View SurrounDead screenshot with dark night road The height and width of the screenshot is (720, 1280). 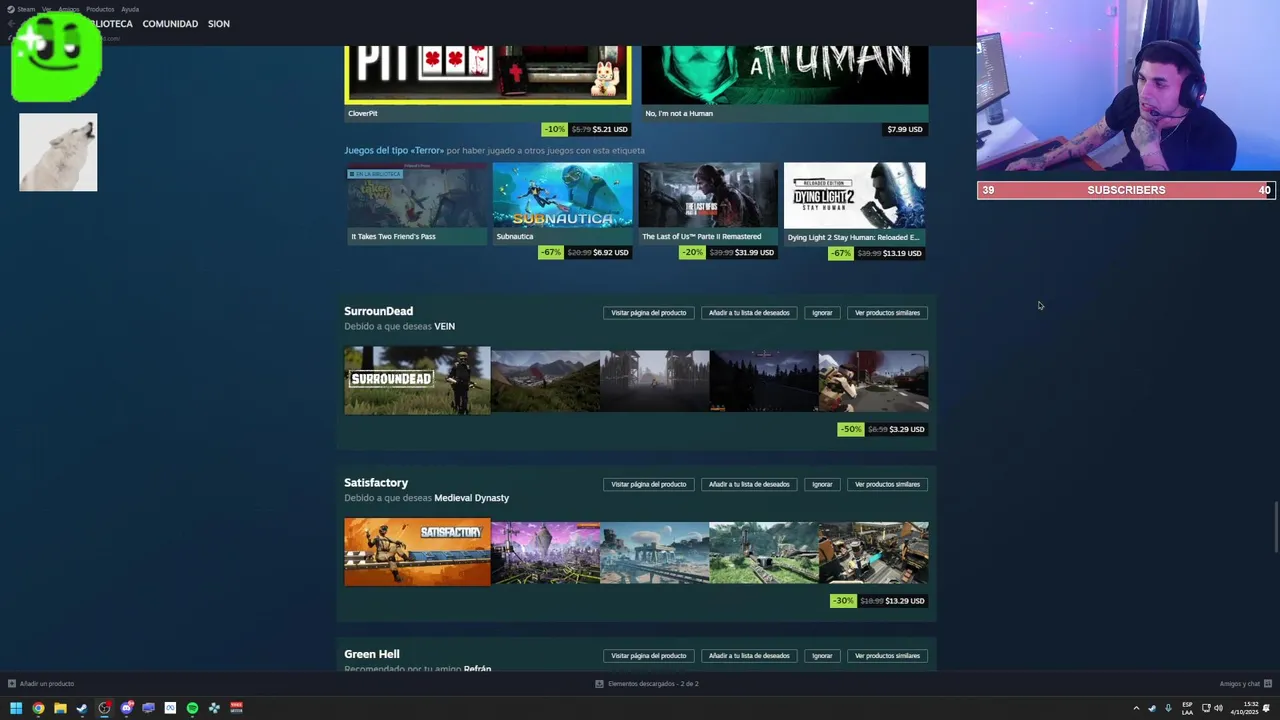tap(764, 381)
